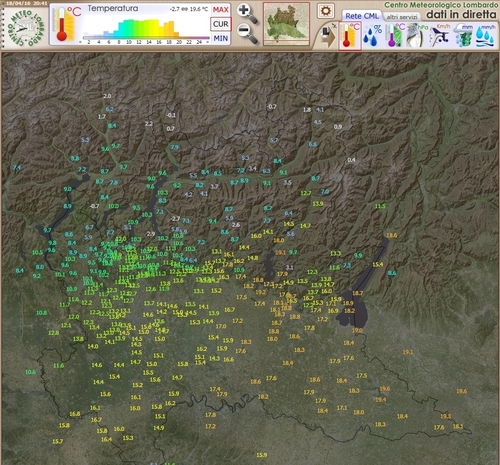500x465 pixels.
Task: Open settings with the gear icon
Action: [x=325, y=11]
